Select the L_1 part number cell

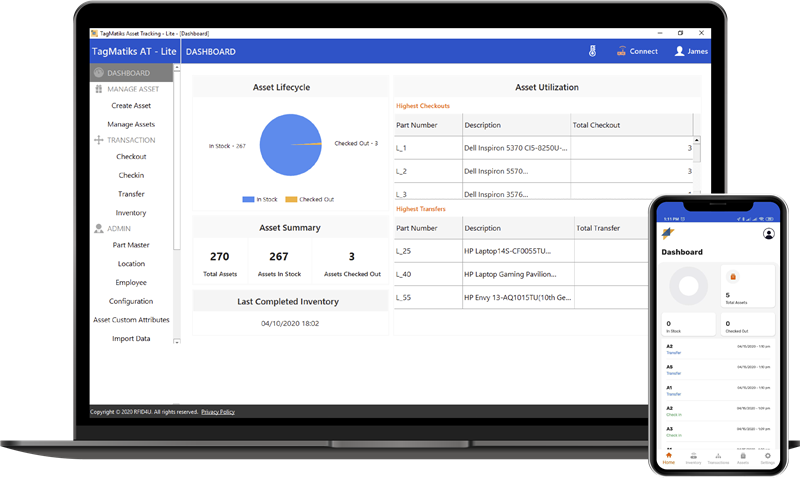(x=428, y=148)
